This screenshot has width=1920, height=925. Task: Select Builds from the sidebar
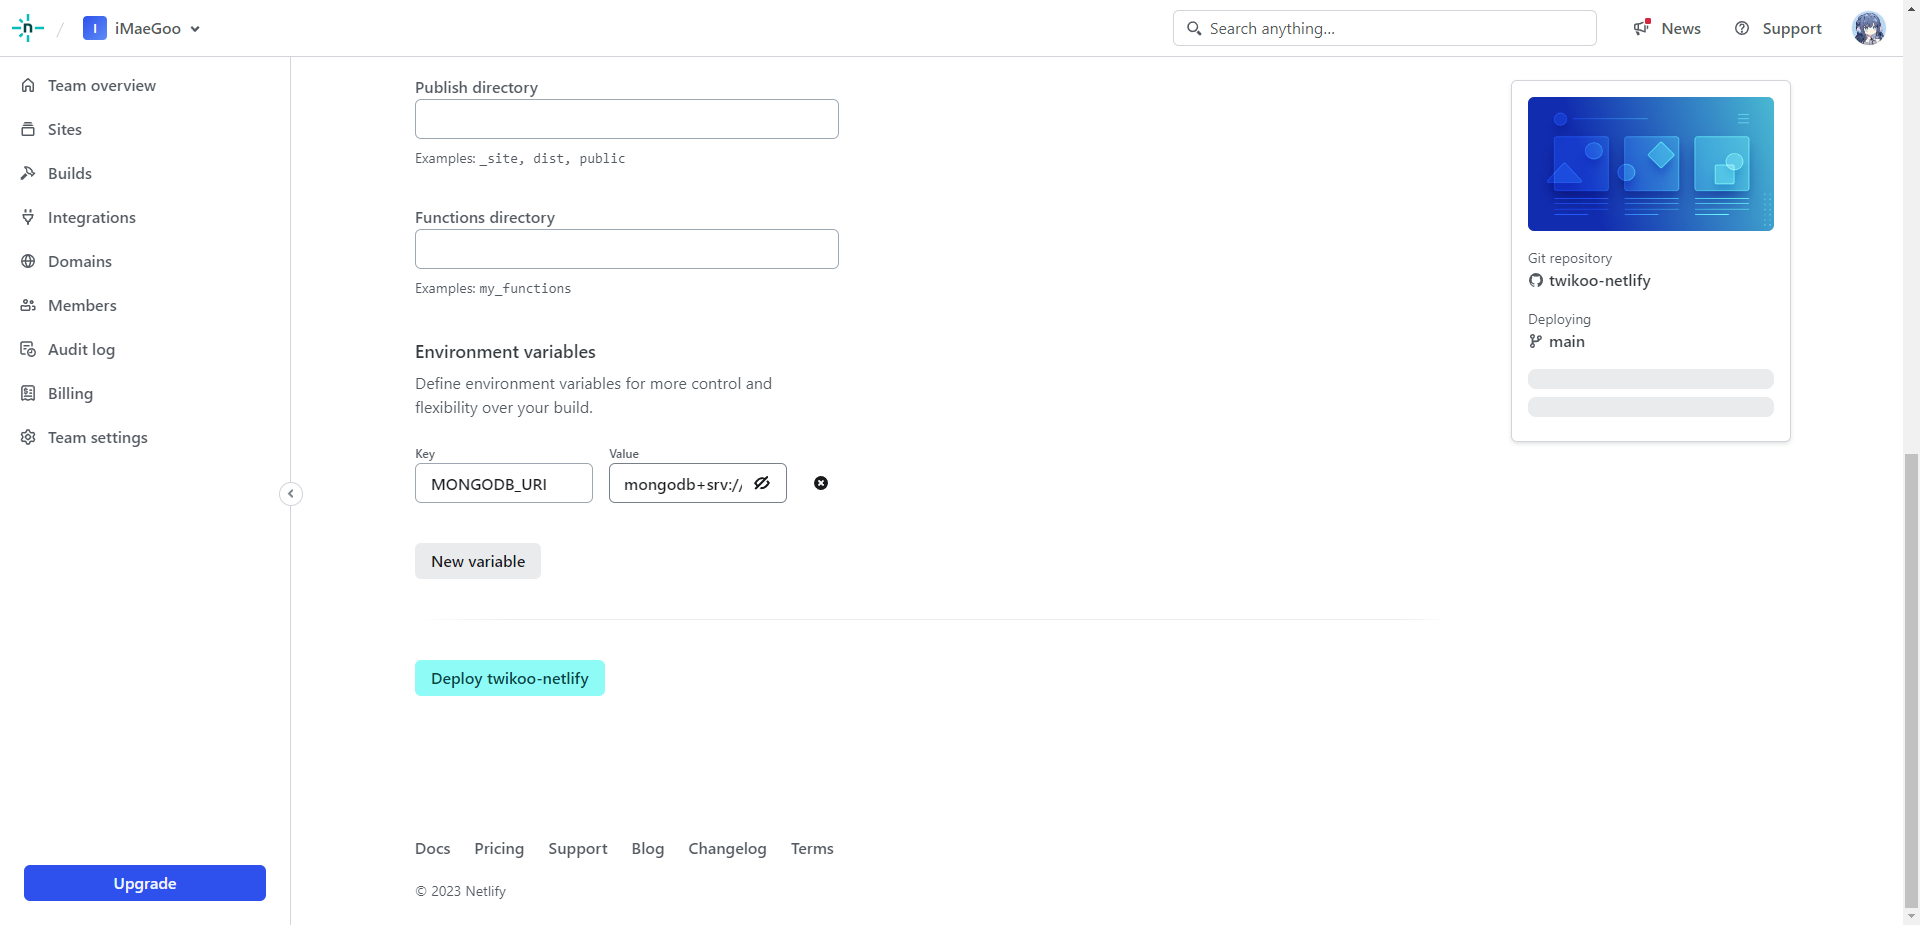(69, 173)
